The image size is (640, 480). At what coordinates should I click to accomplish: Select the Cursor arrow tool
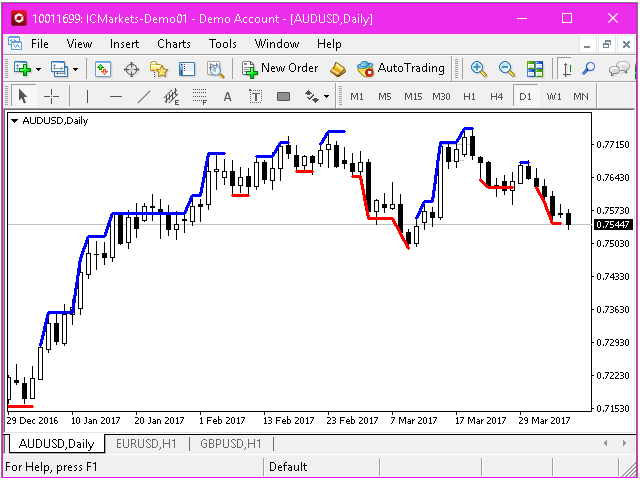23,97
